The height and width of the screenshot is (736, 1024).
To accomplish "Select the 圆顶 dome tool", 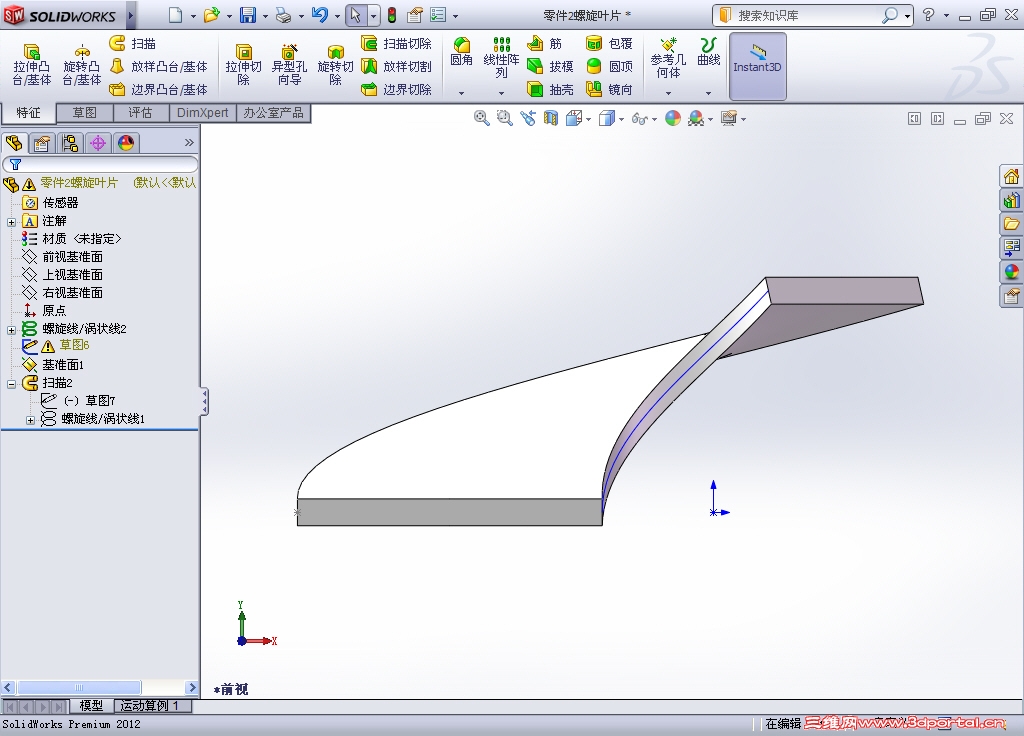I will [609, 66].
